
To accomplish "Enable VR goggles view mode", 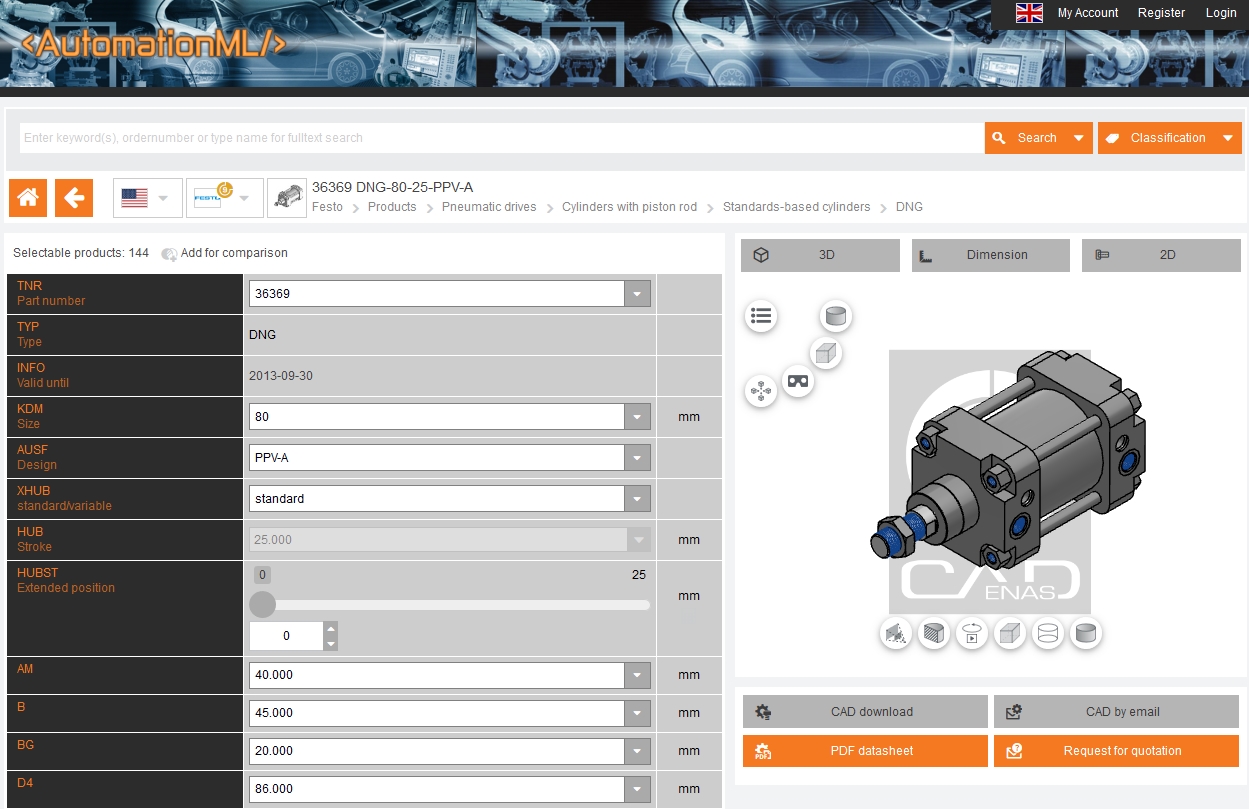I will coord(797,381).
